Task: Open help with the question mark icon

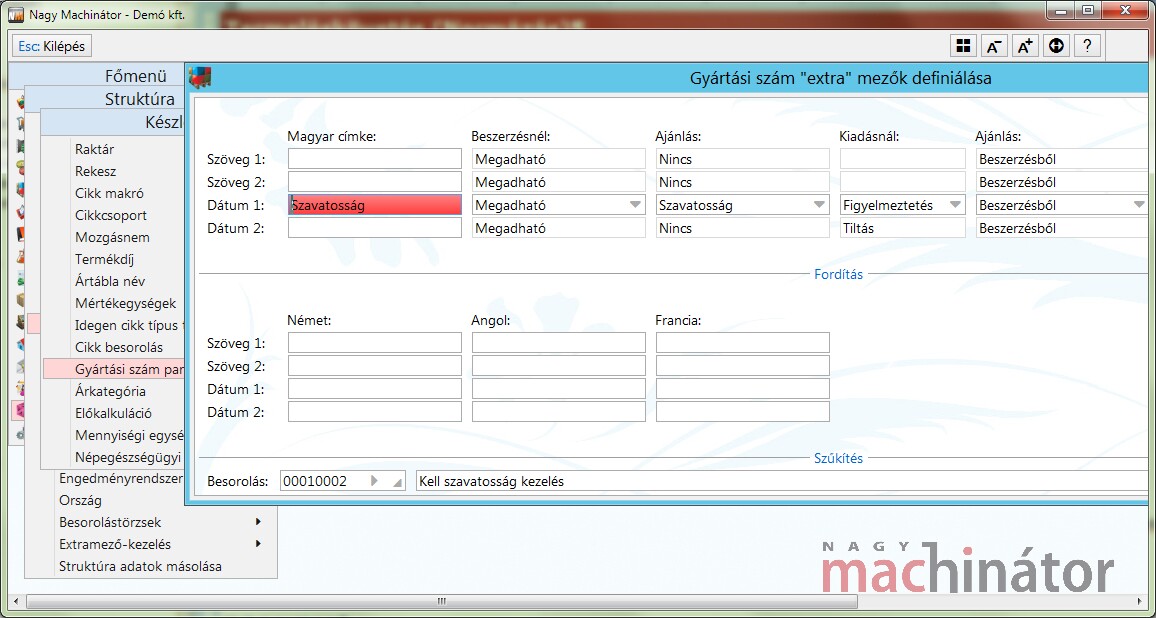Action: 1087,46
